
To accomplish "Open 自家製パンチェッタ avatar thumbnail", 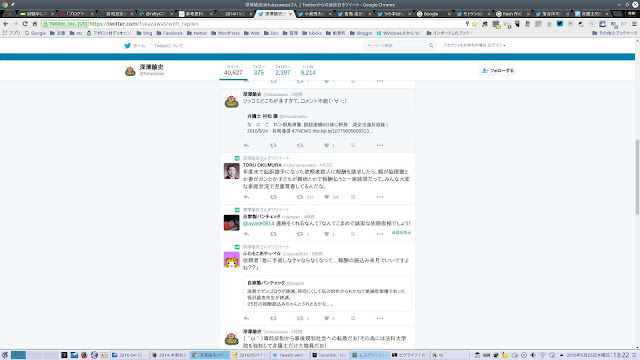I will click(231, 223).
